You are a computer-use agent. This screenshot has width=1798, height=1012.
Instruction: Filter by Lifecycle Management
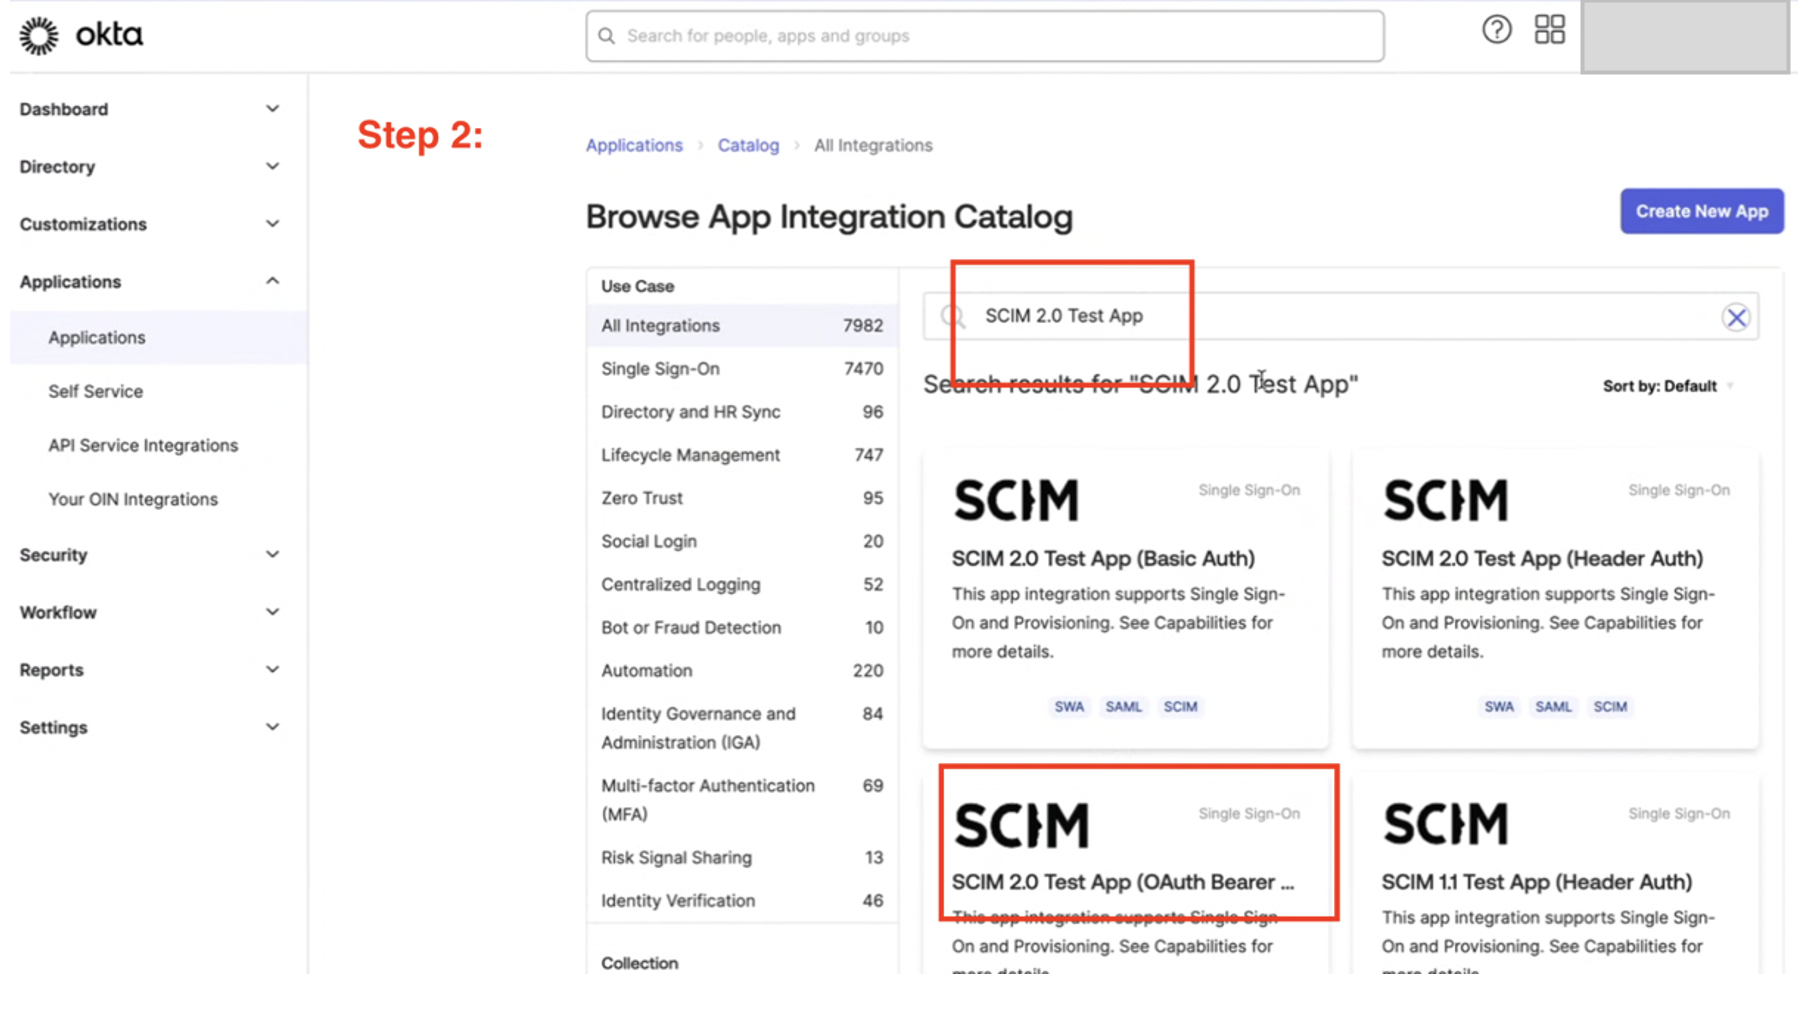pyautogui.click(x=742, y=455)
